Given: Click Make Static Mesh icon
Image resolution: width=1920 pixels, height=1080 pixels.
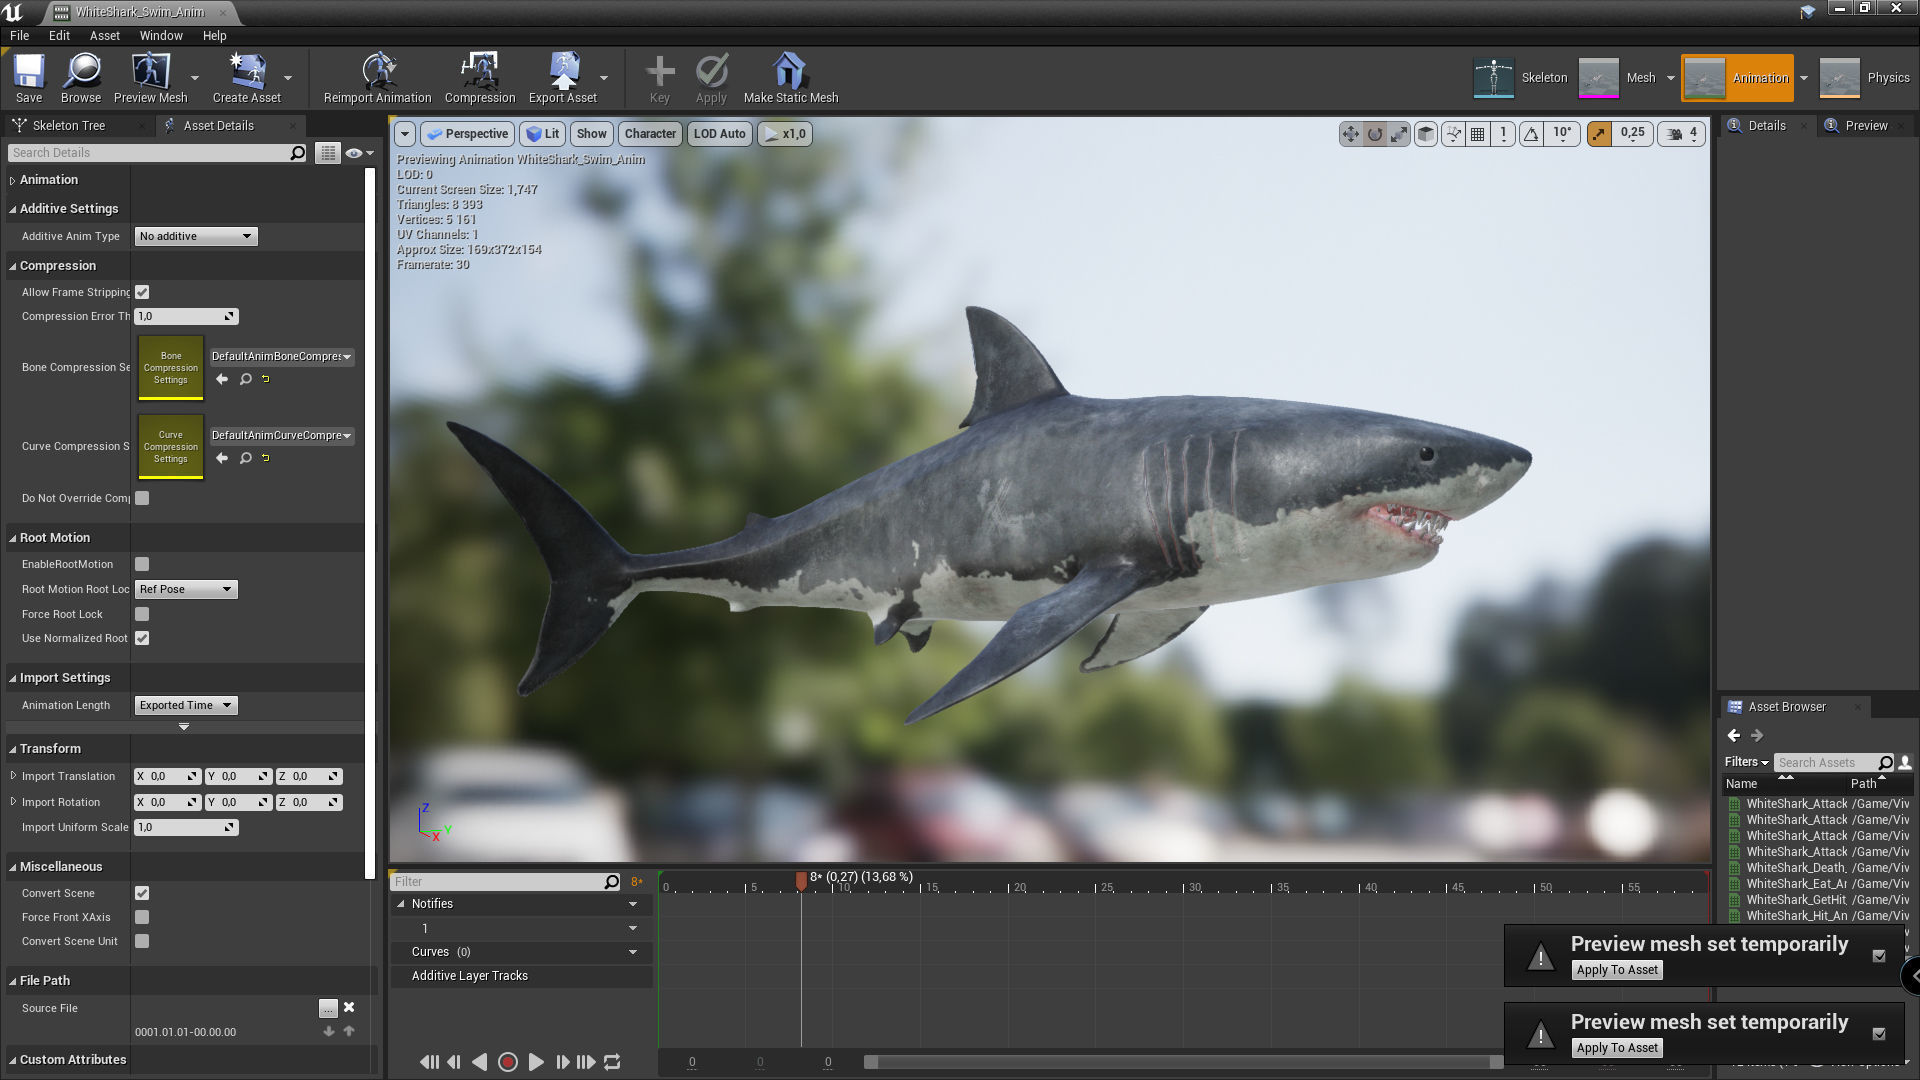Looking at the screenshot, I should click(x=791, y=78).
